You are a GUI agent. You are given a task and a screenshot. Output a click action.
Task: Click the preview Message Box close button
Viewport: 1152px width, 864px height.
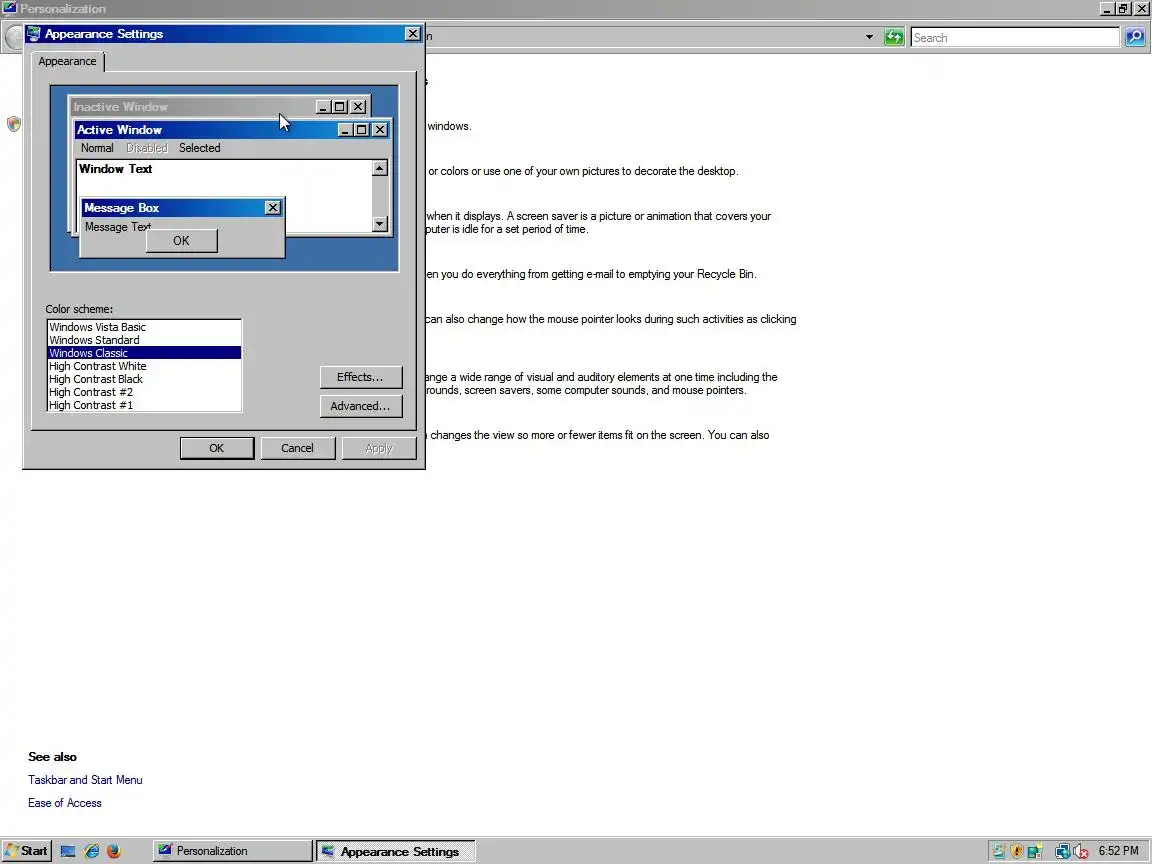coord(273,208)
